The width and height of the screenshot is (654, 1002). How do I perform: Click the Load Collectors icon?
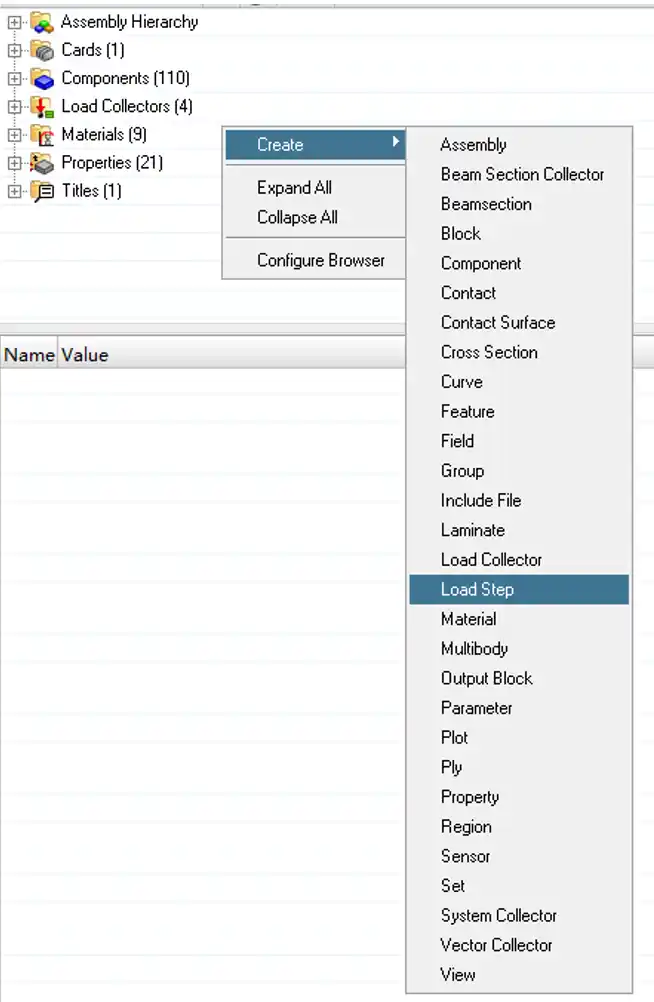coord(42,106)
